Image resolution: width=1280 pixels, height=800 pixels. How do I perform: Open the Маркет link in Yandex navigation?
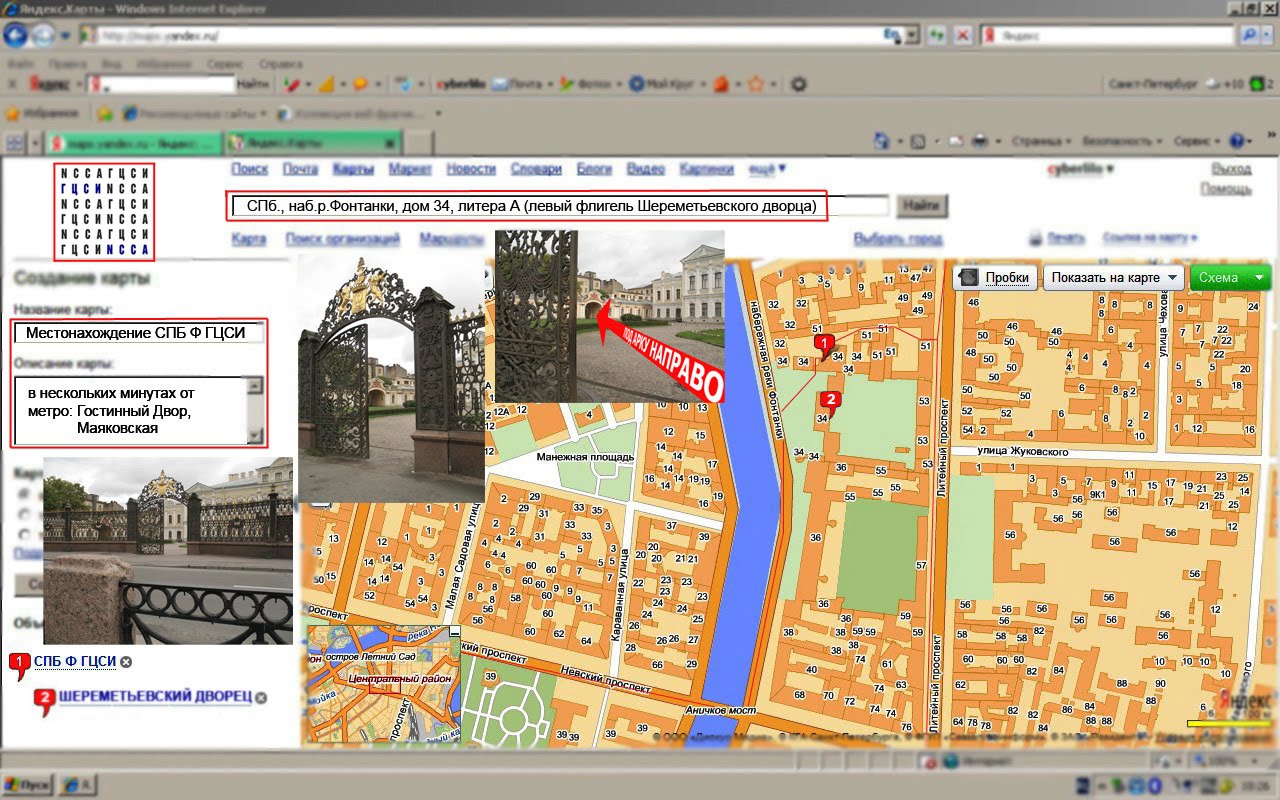(410, 169)
